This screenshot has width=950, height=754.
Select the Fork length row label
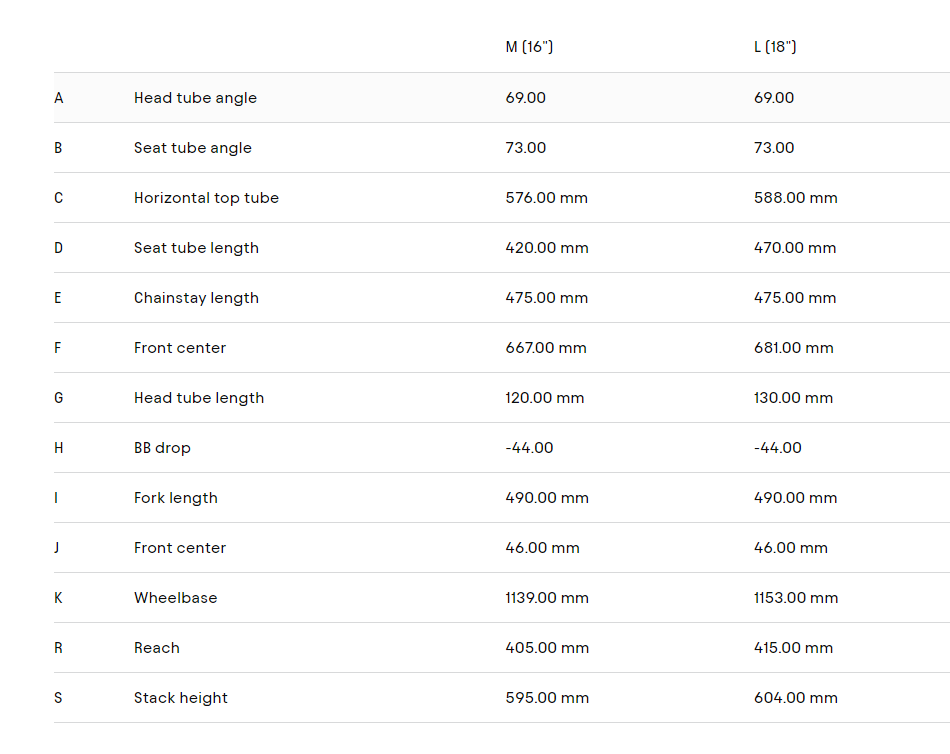coord(176,498)
